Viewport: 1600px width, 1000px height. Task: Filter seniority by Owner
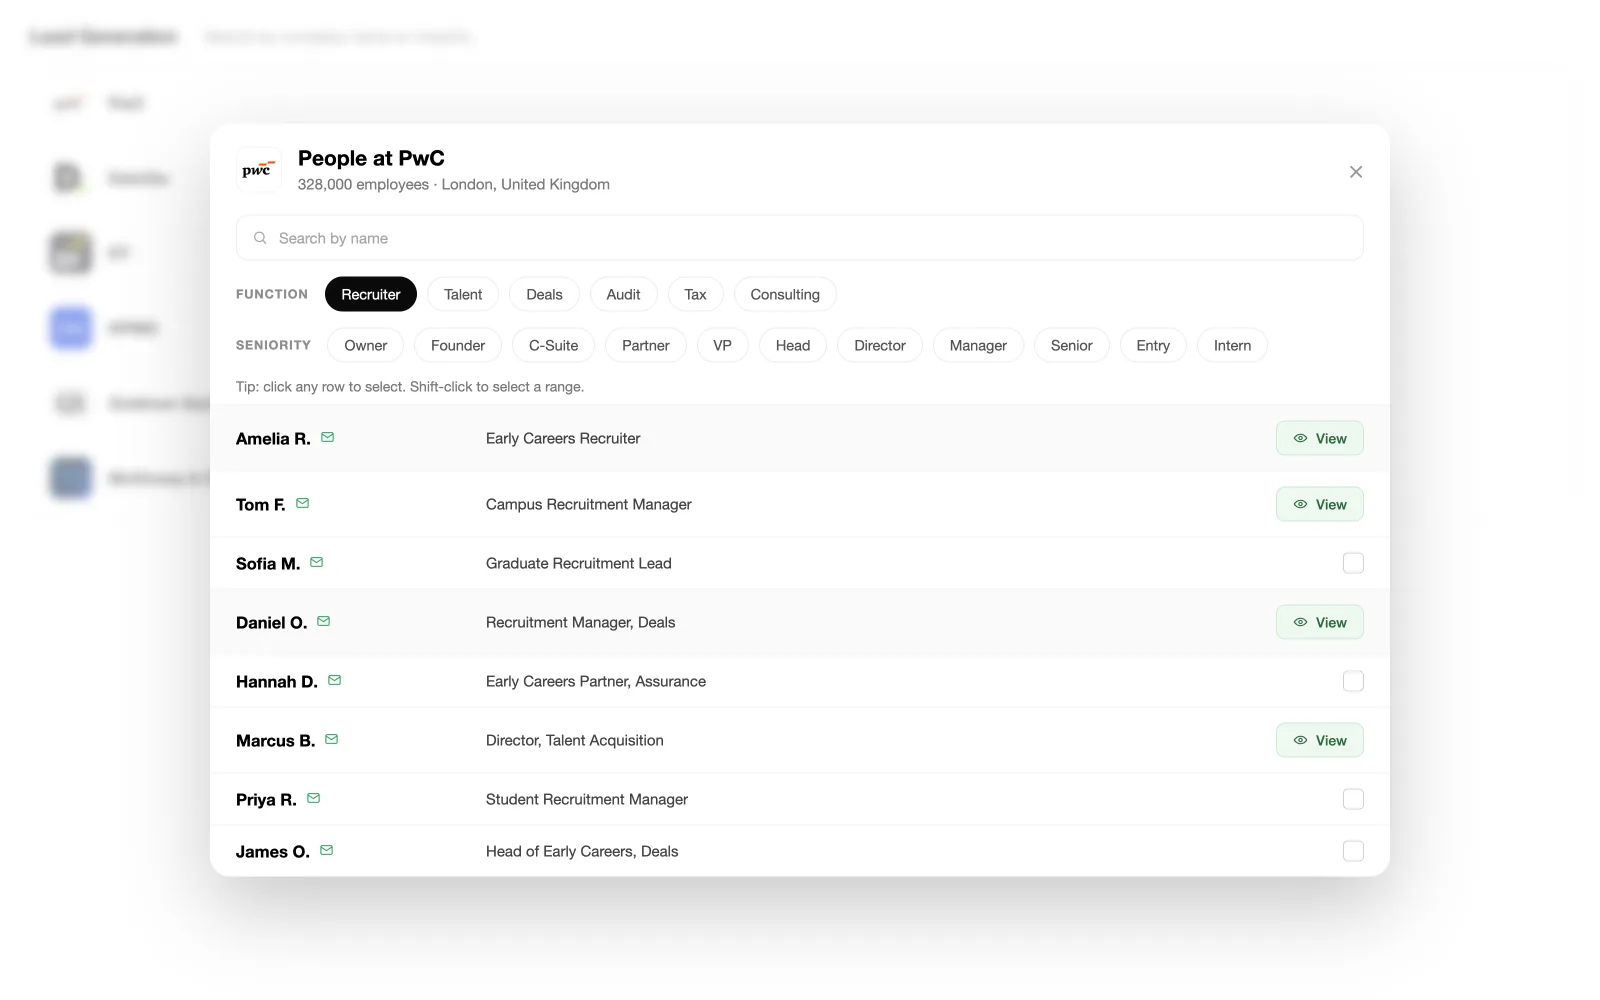[365, 345]
